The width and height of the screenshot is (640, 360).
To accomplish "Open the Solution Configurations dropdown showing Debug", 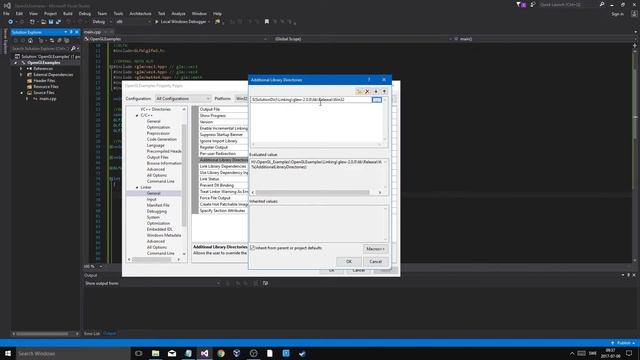I will point(102,22).
